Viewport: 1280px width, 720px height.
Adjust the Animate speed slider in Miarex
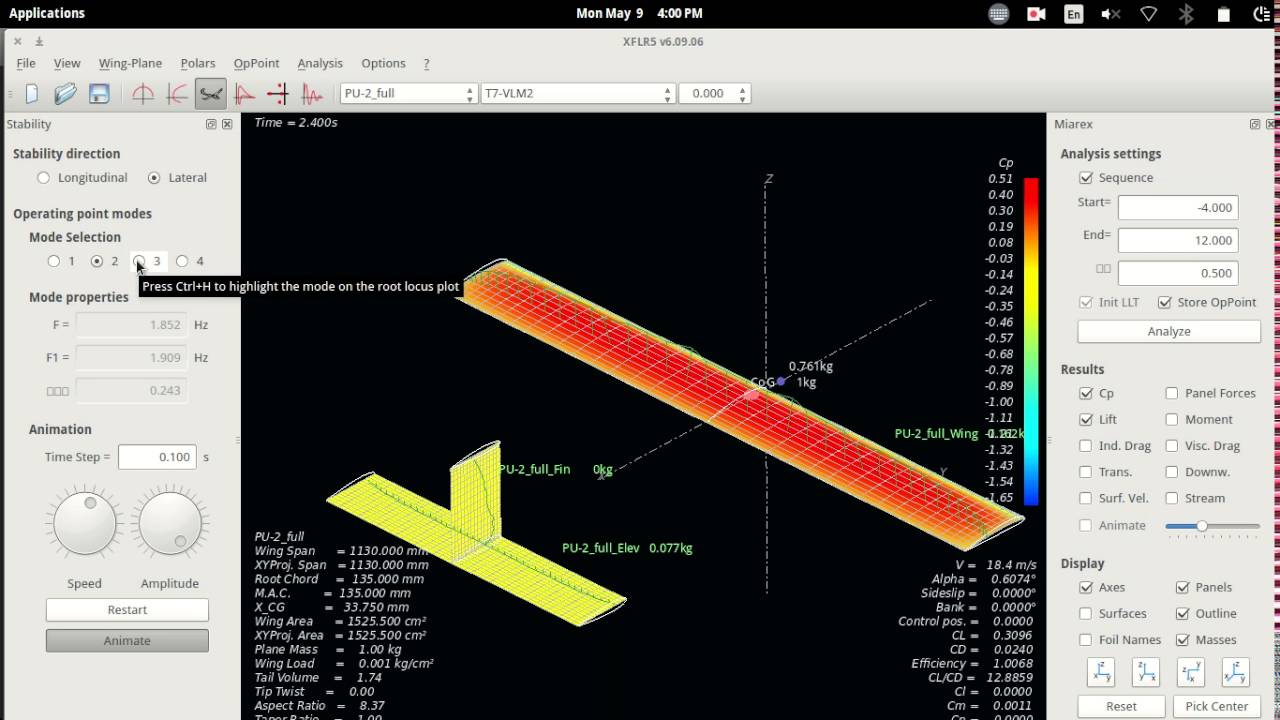point(1213,526)
